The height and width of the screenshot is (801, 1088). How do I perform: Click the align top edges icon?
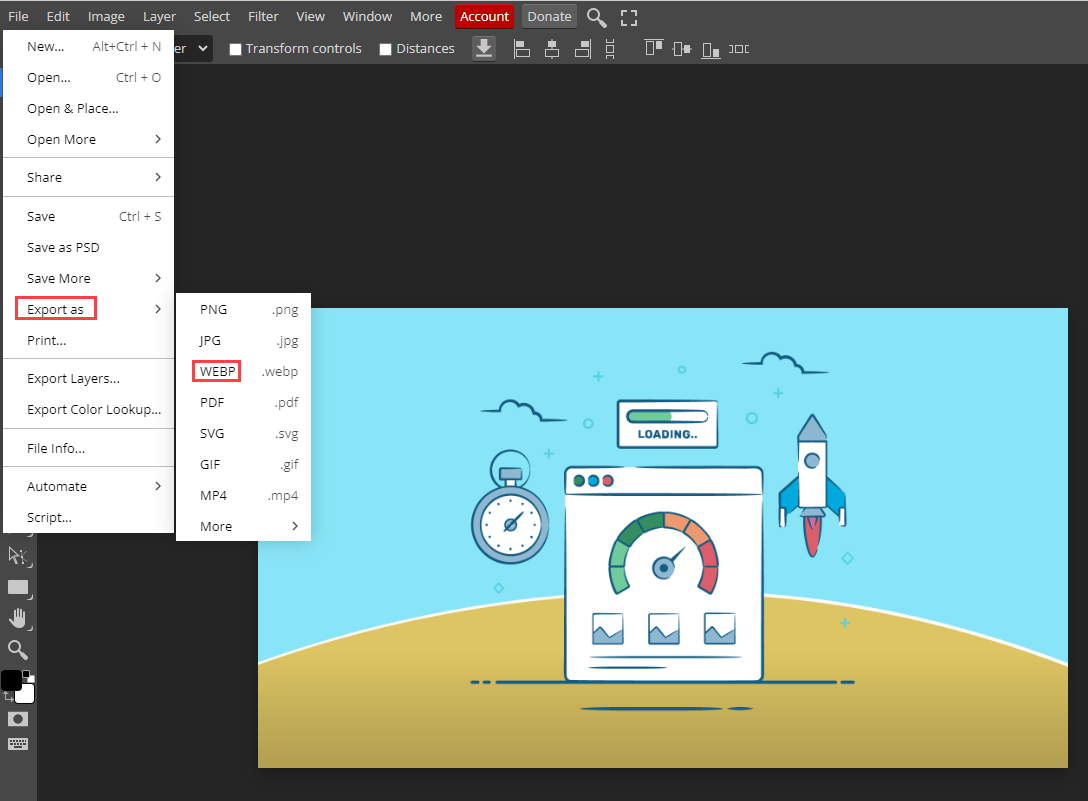[x=654, y=48]
